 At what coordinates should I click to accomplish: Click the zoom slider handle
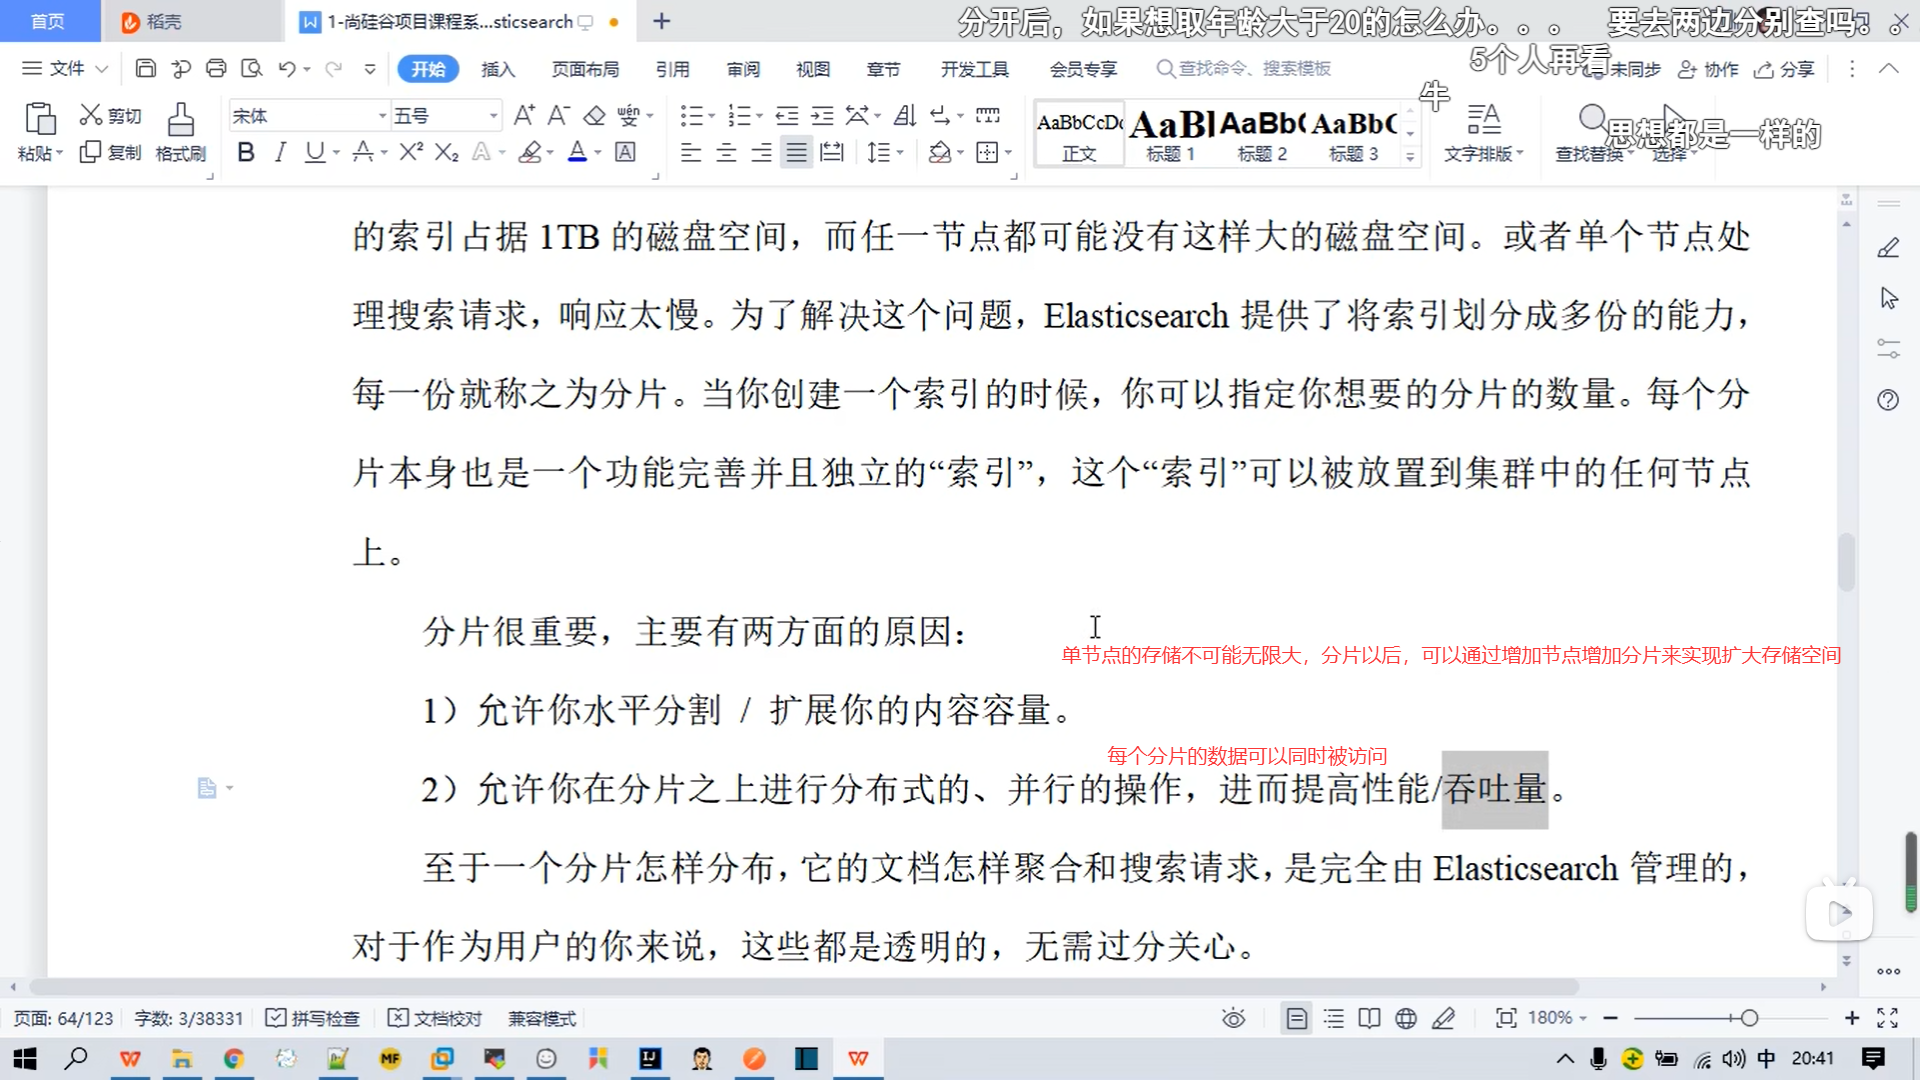(x=1749, y=1018)
